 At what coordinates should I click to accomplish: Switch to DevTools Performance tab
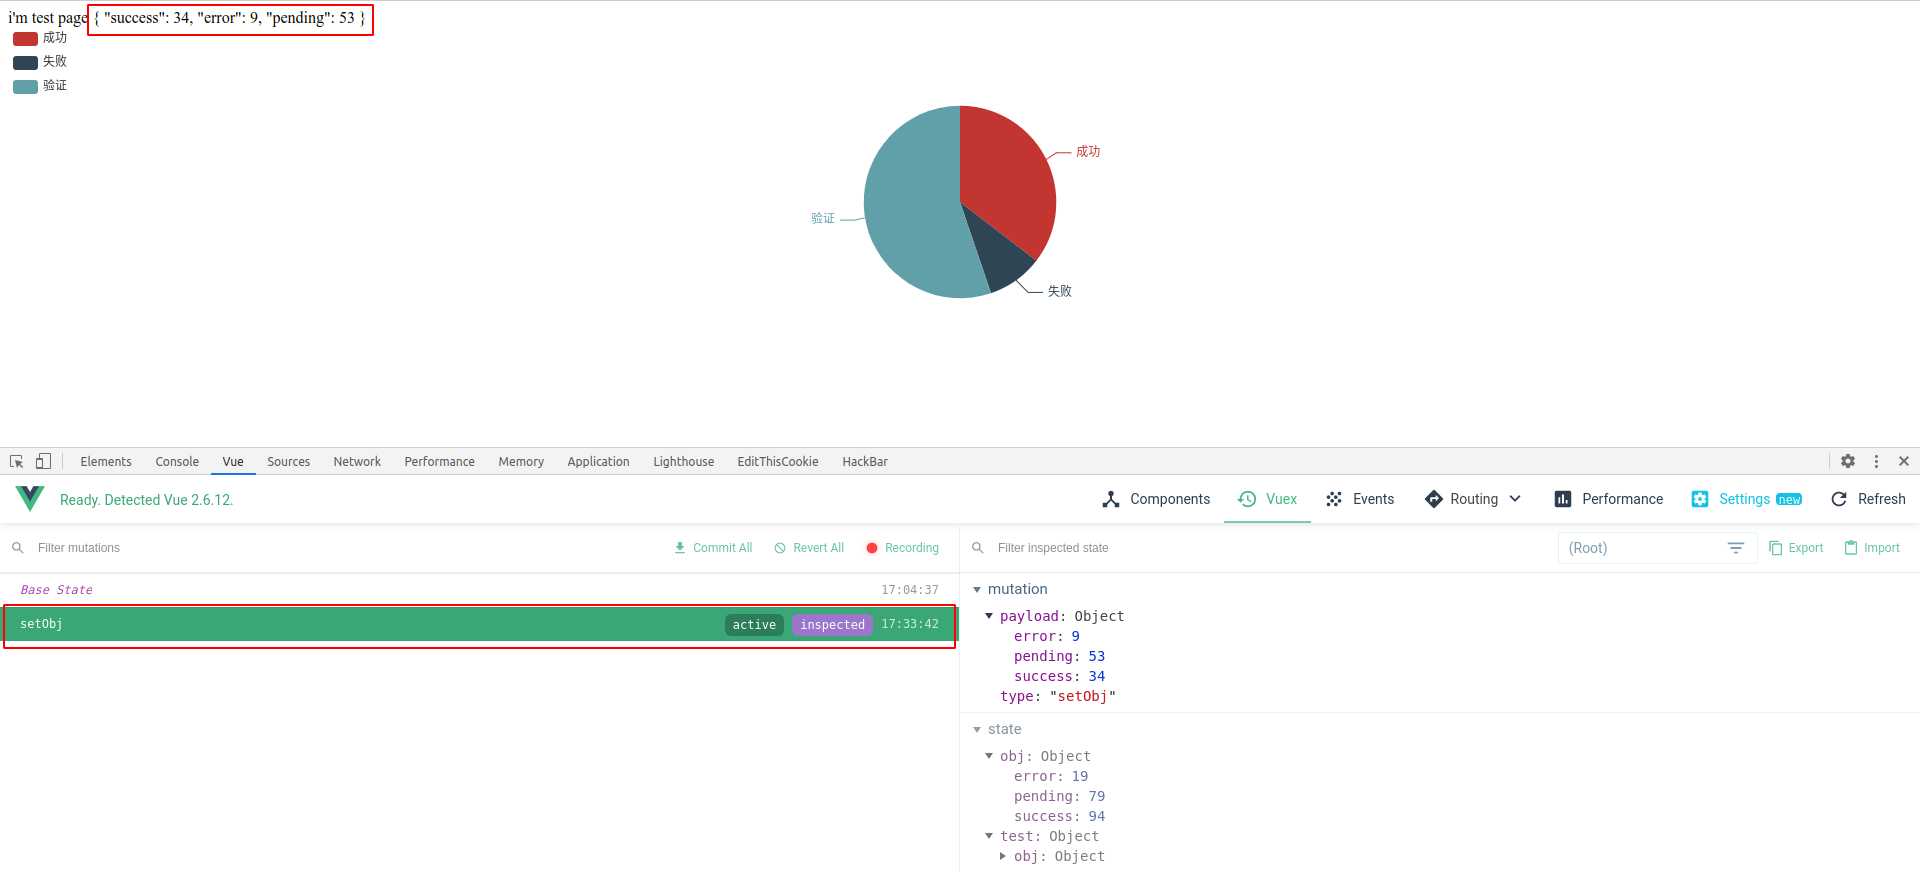(439, 461)
